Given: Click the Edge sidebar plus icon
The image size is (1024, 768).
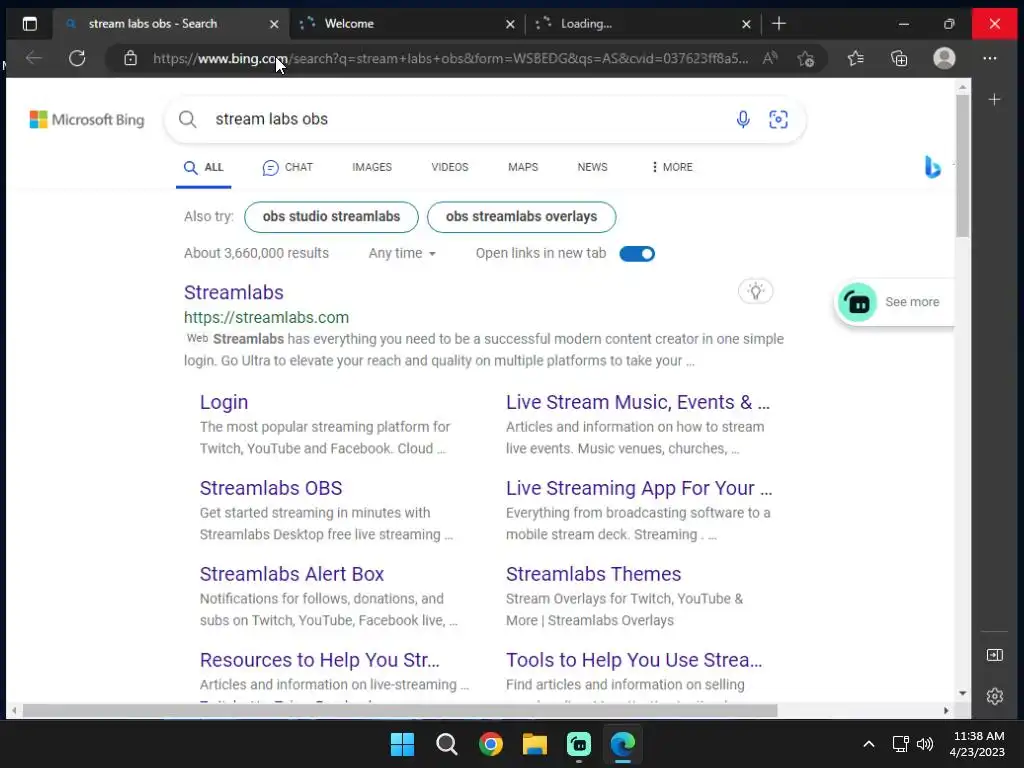Looking at the screenshot, I should tap(994, 99).
